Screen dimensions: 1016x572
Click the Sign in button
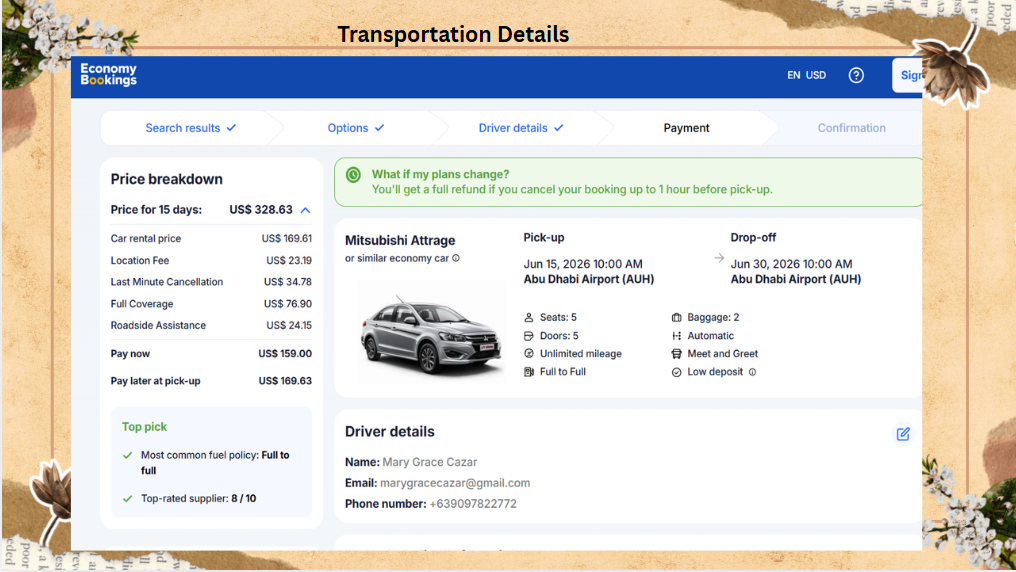coord(907,75)
